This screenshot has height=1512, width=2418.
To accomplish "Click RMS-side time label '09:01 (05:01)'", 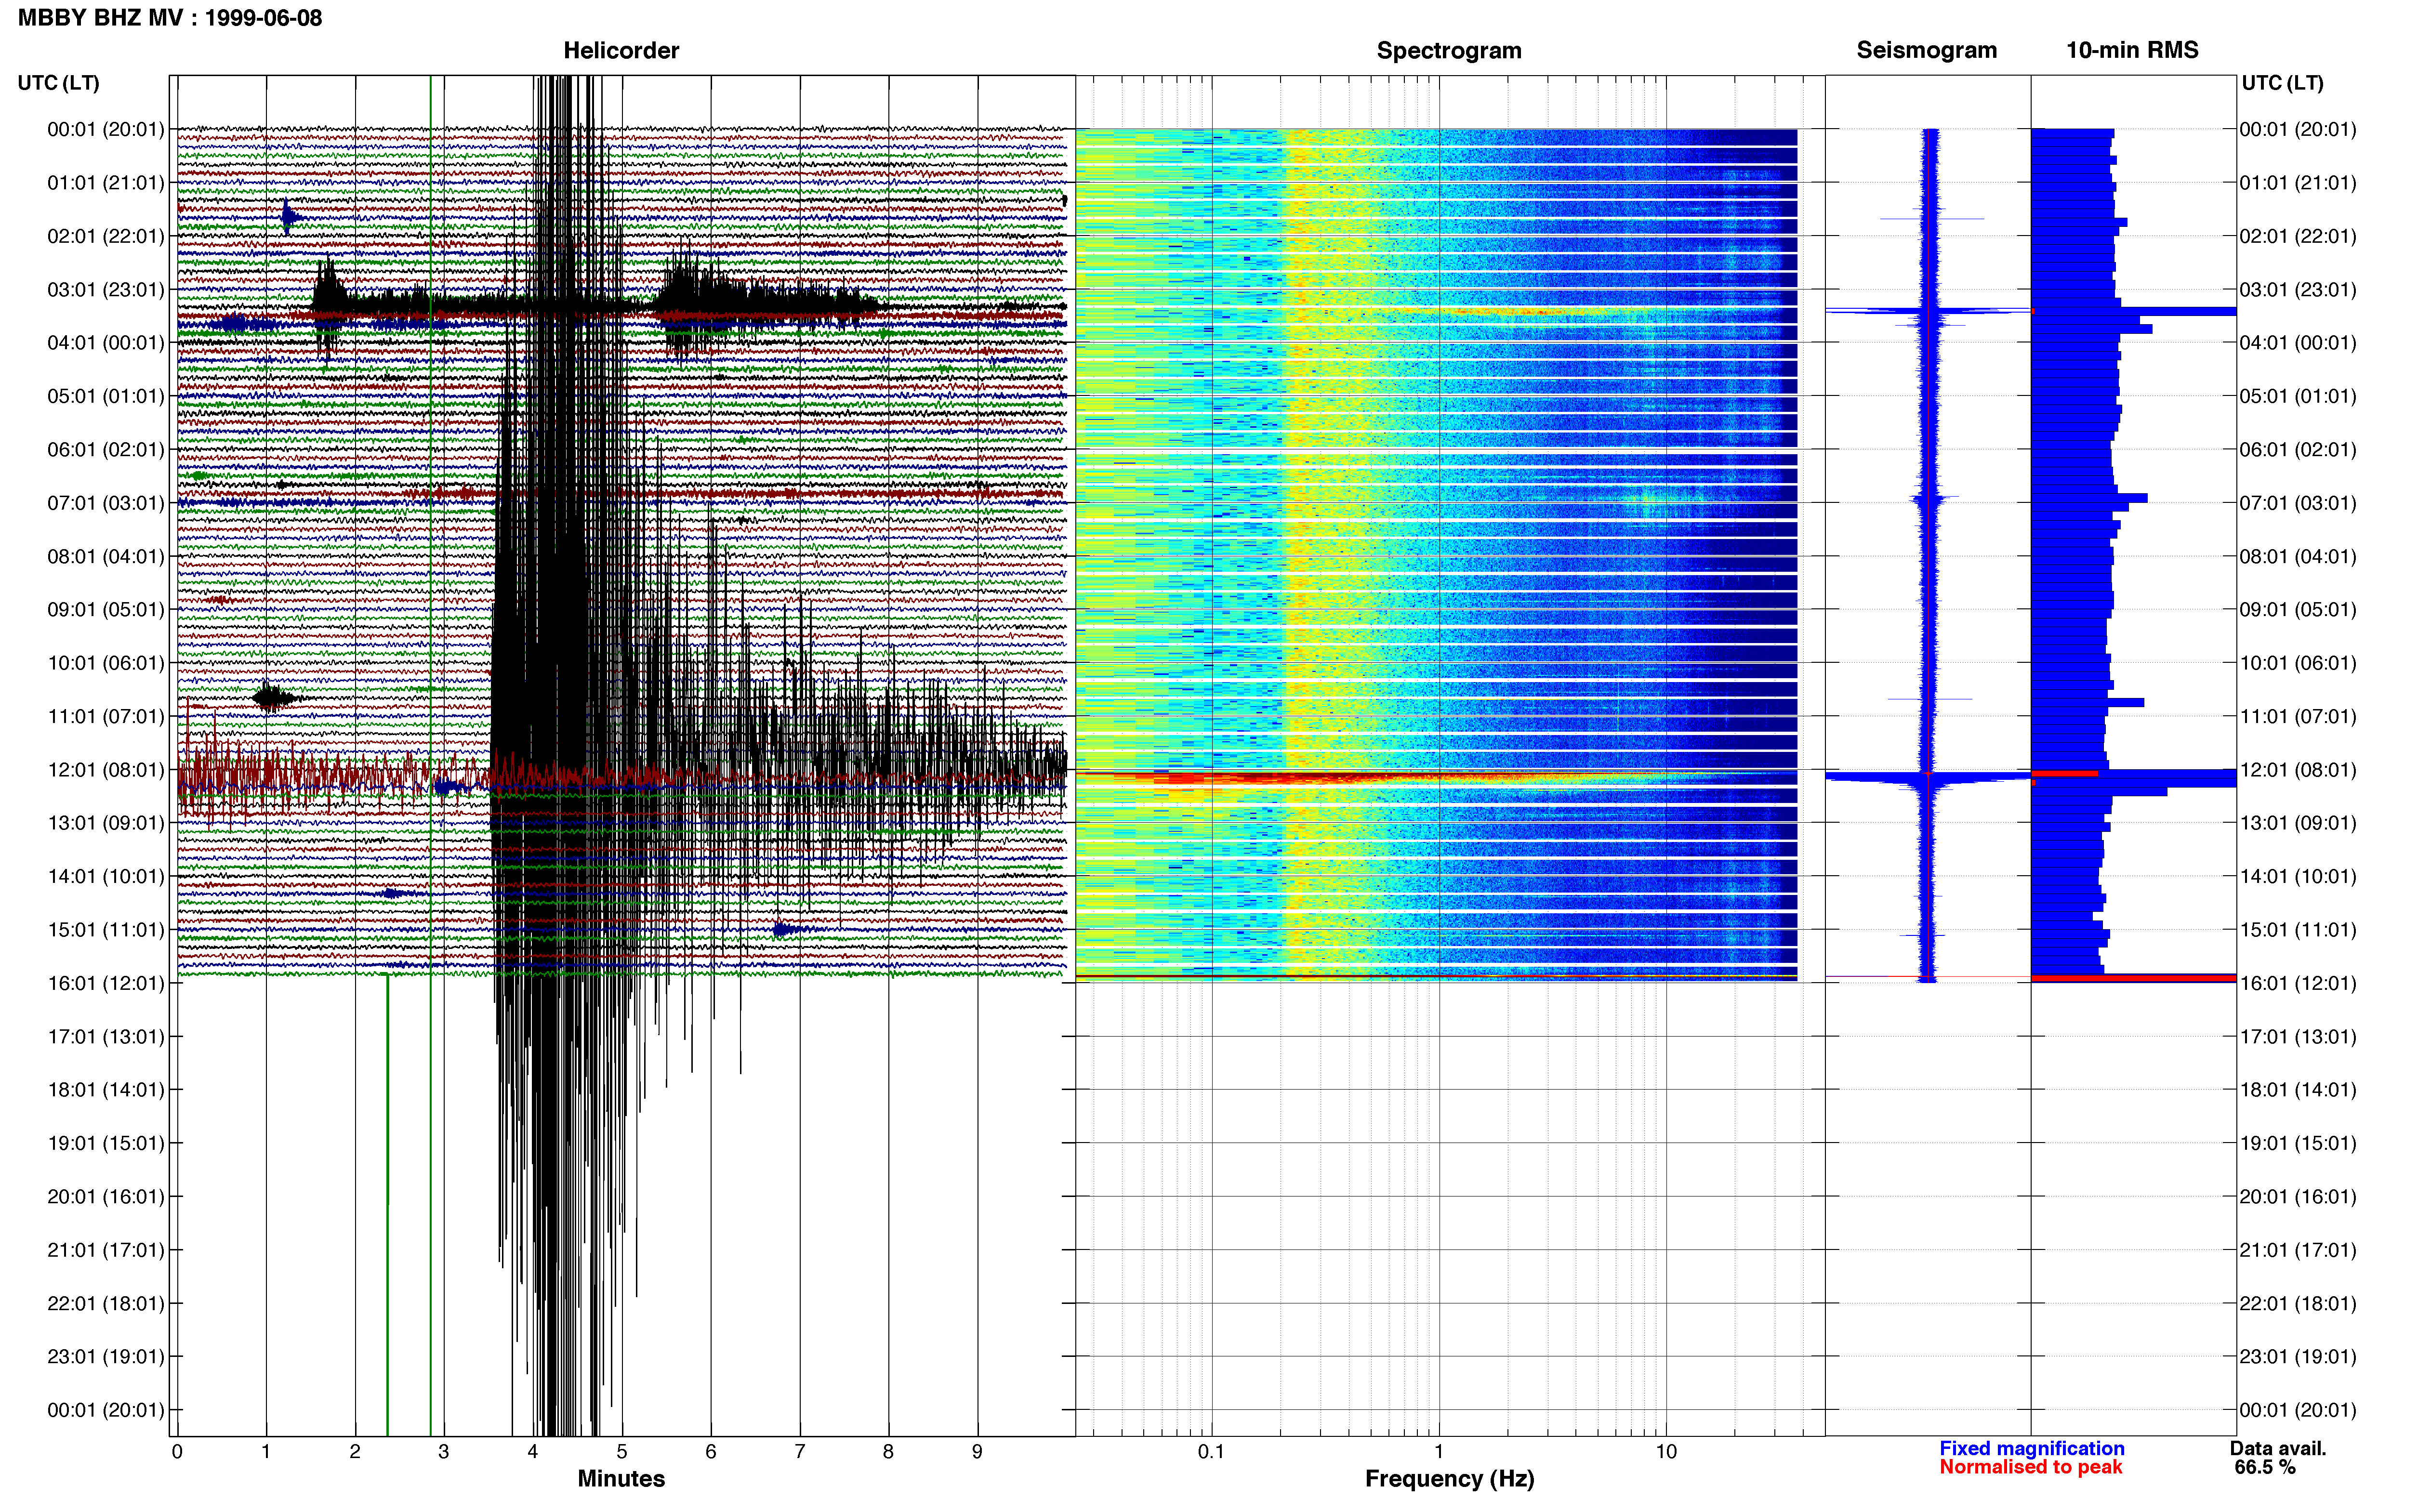I will pyautogui.click(x=2298, y=610).
